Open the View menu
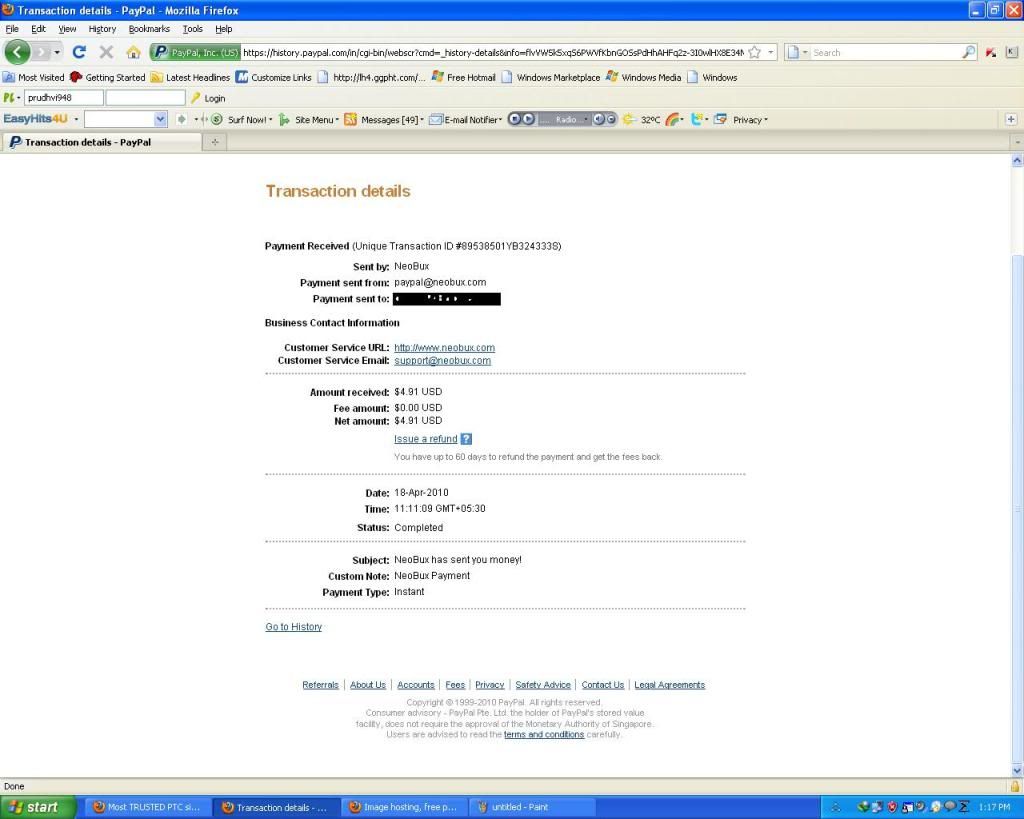Screen dimensions: 1024x819 point(67,29)
